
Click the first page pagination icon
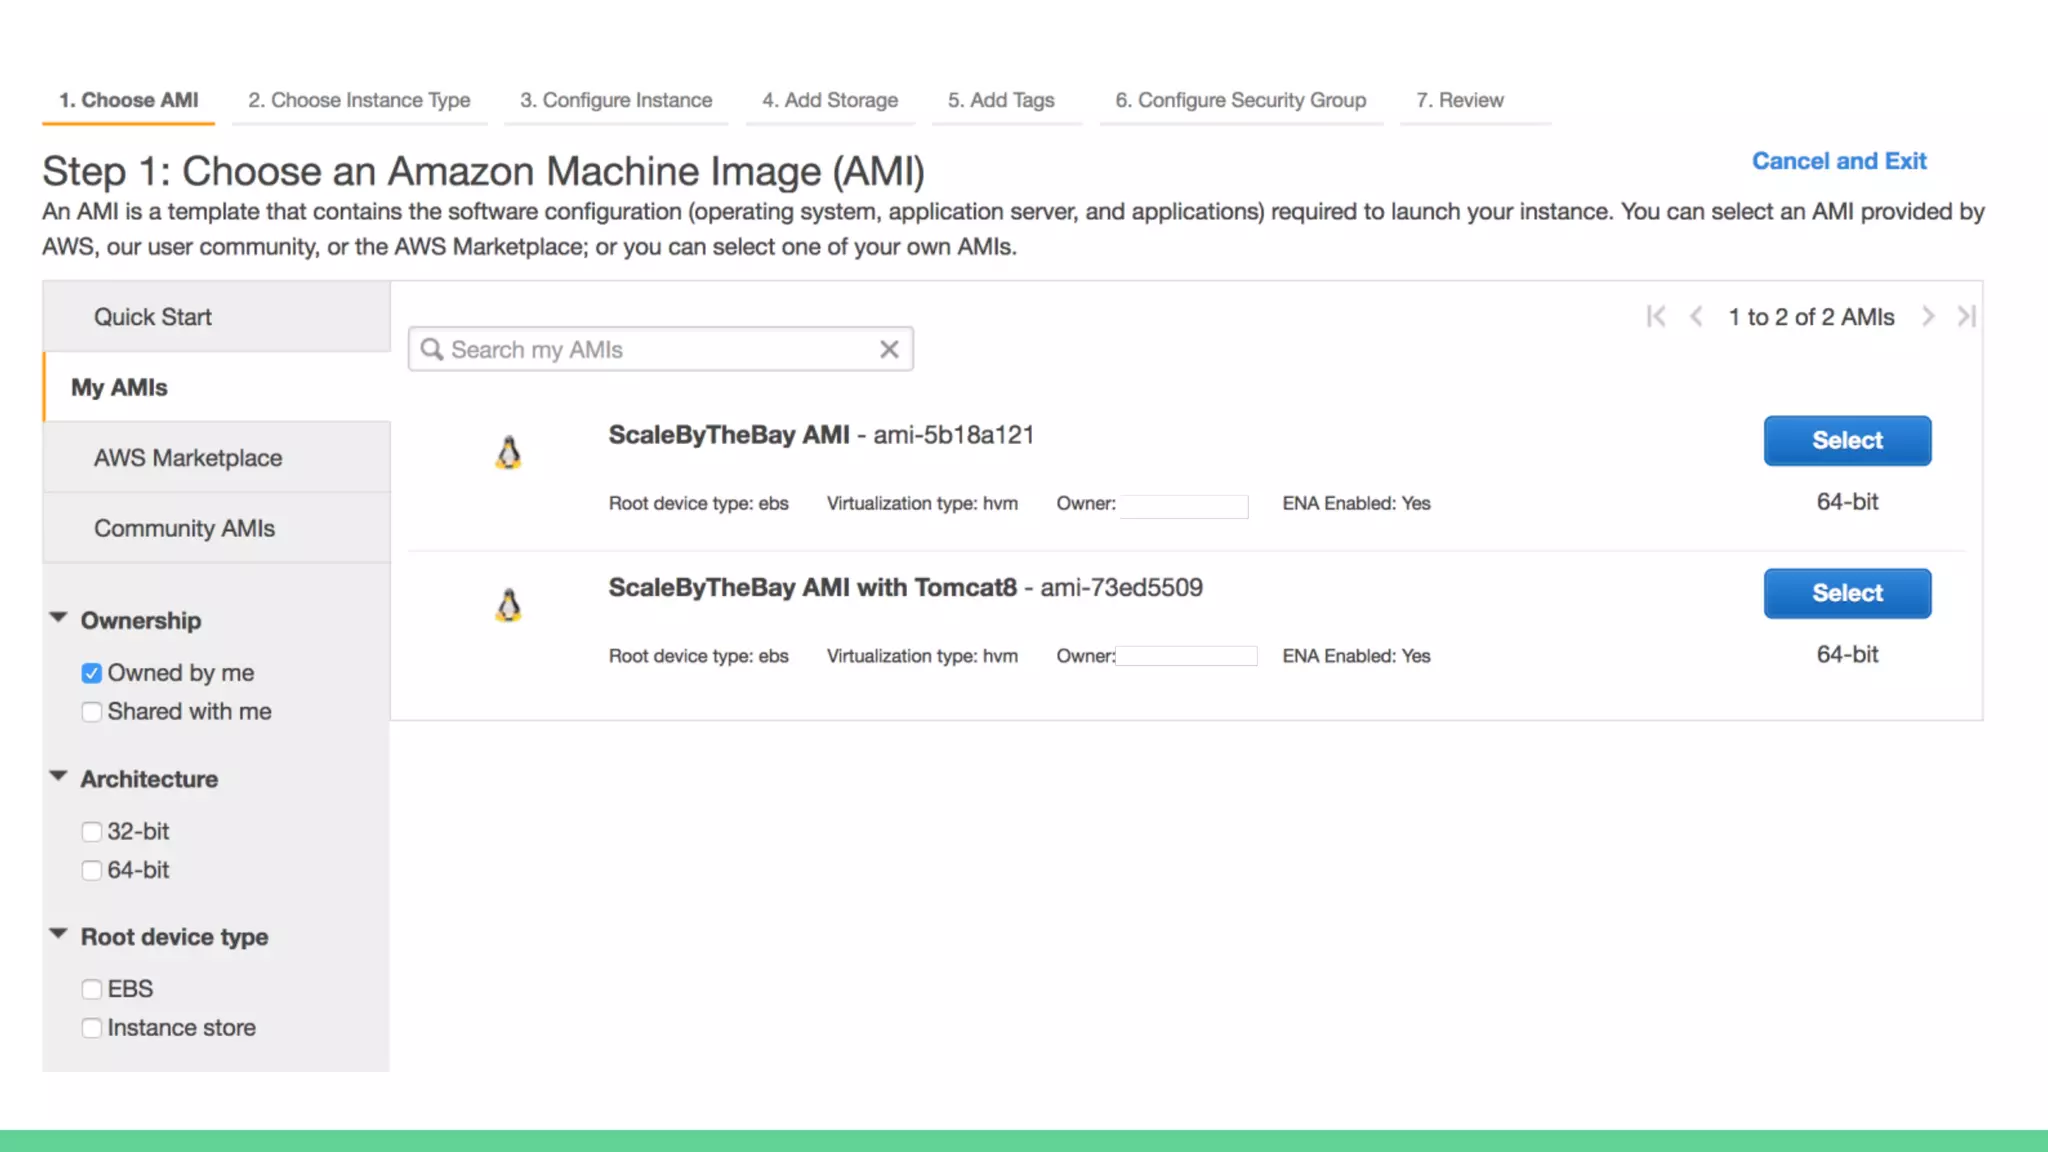1656,317
